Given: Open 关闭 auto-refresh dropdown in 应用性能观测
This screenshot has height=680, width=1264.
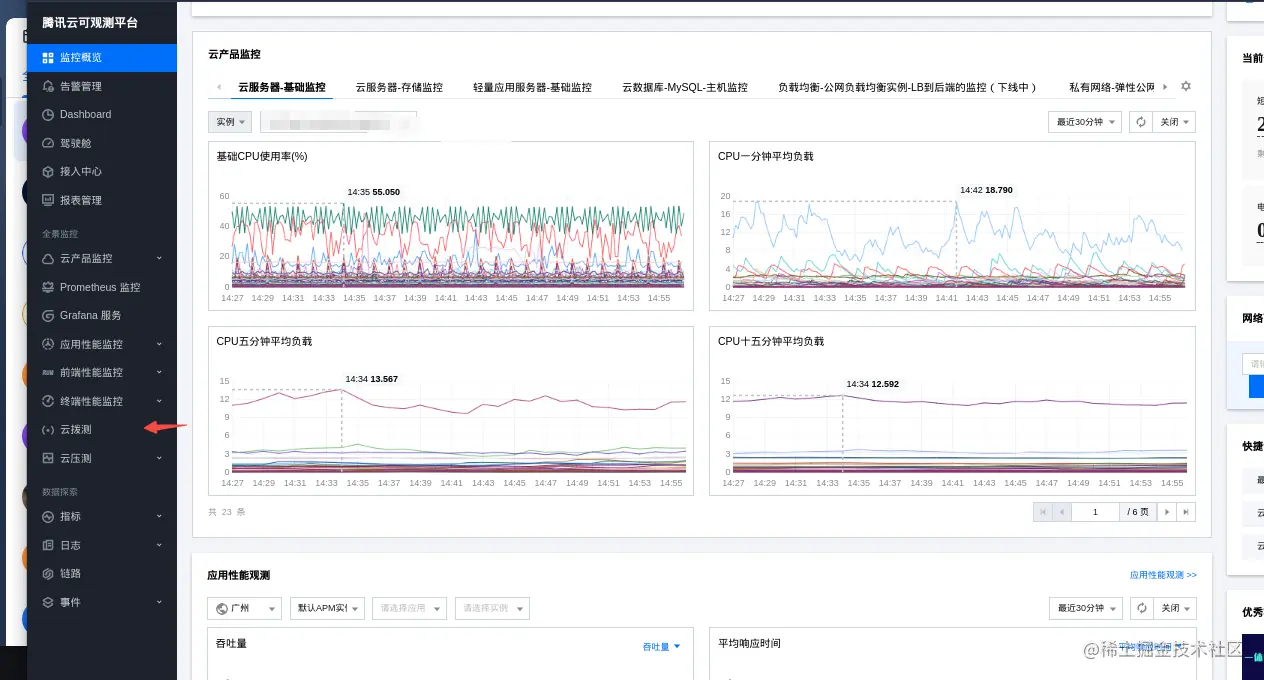Looking at the screenshot, I should 1174,608.
